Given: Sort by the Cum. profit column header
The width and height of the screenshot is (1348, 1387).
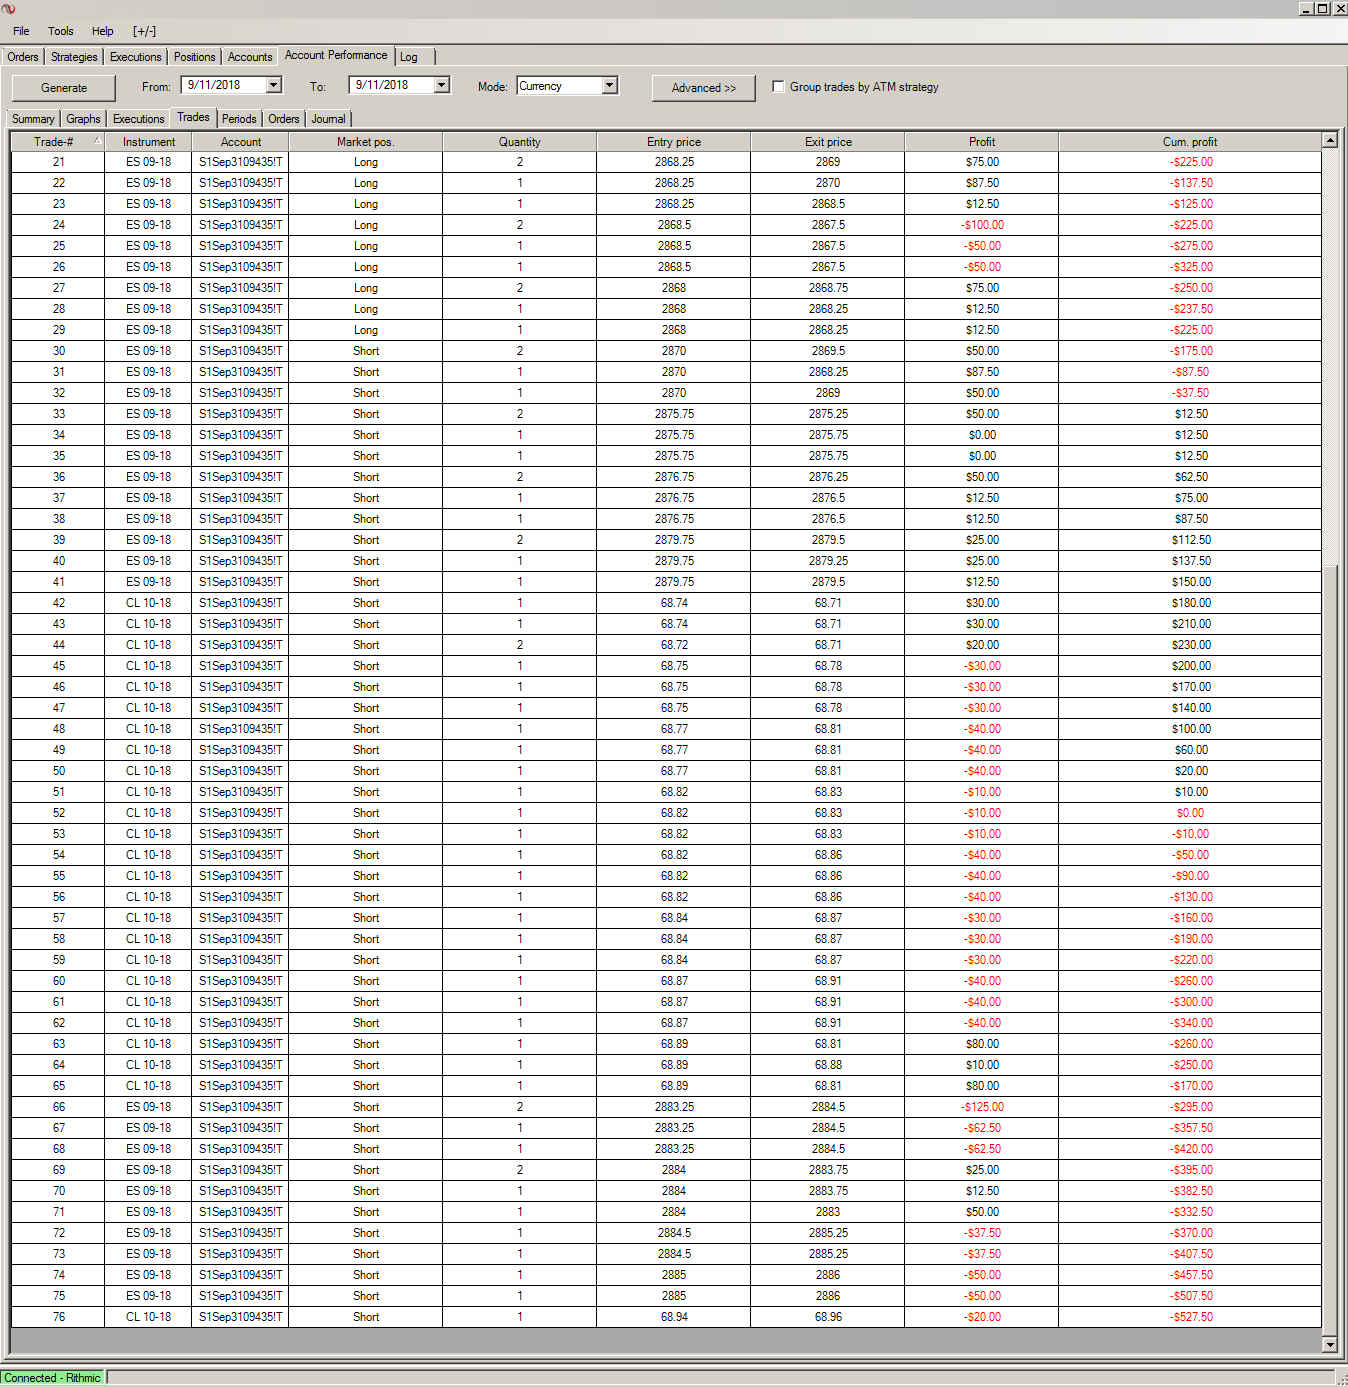Looking at the screenshot, I should point(1190,142).
